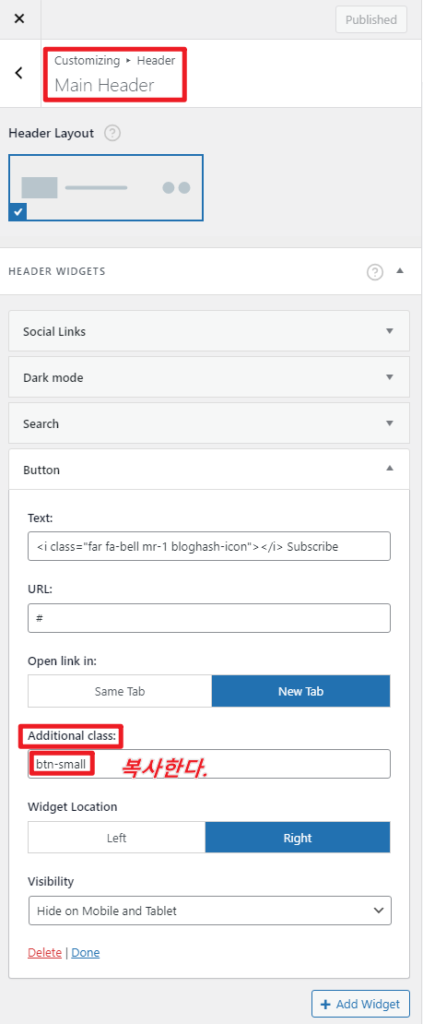The height and width of the screenshot is (1024, 423).
Task: Click the Add Widget button
Action: [x=361, y=1004]
